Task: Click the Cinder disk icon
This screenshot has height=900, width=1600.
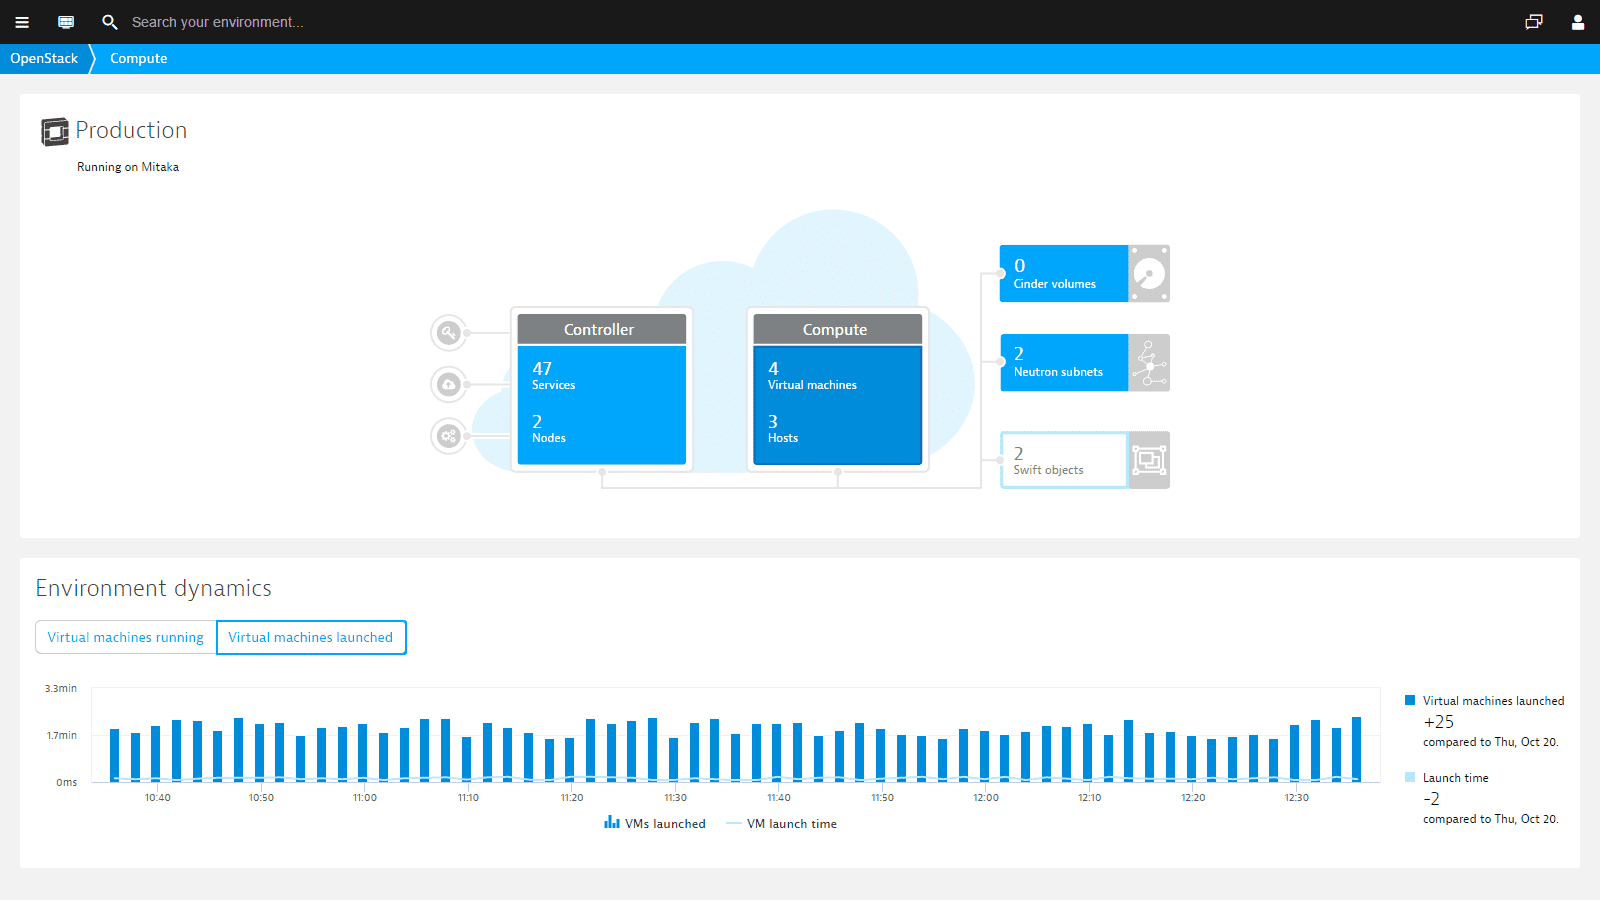Action: tap(1149, 273)
